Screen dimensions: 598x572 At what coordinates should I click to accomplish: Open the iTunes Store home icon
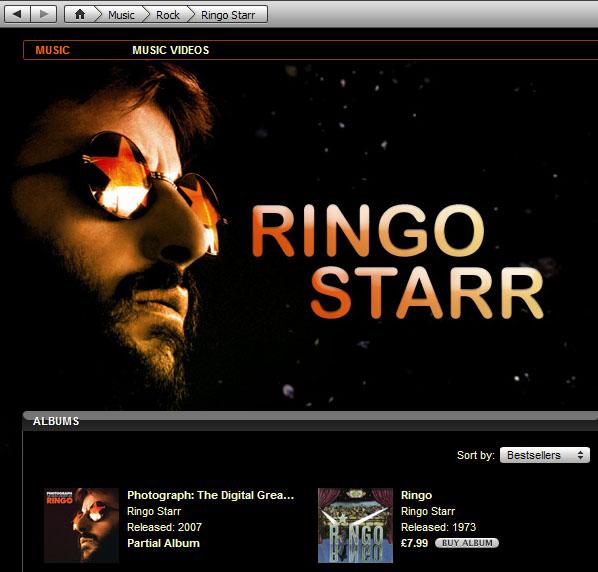(80, 14)
